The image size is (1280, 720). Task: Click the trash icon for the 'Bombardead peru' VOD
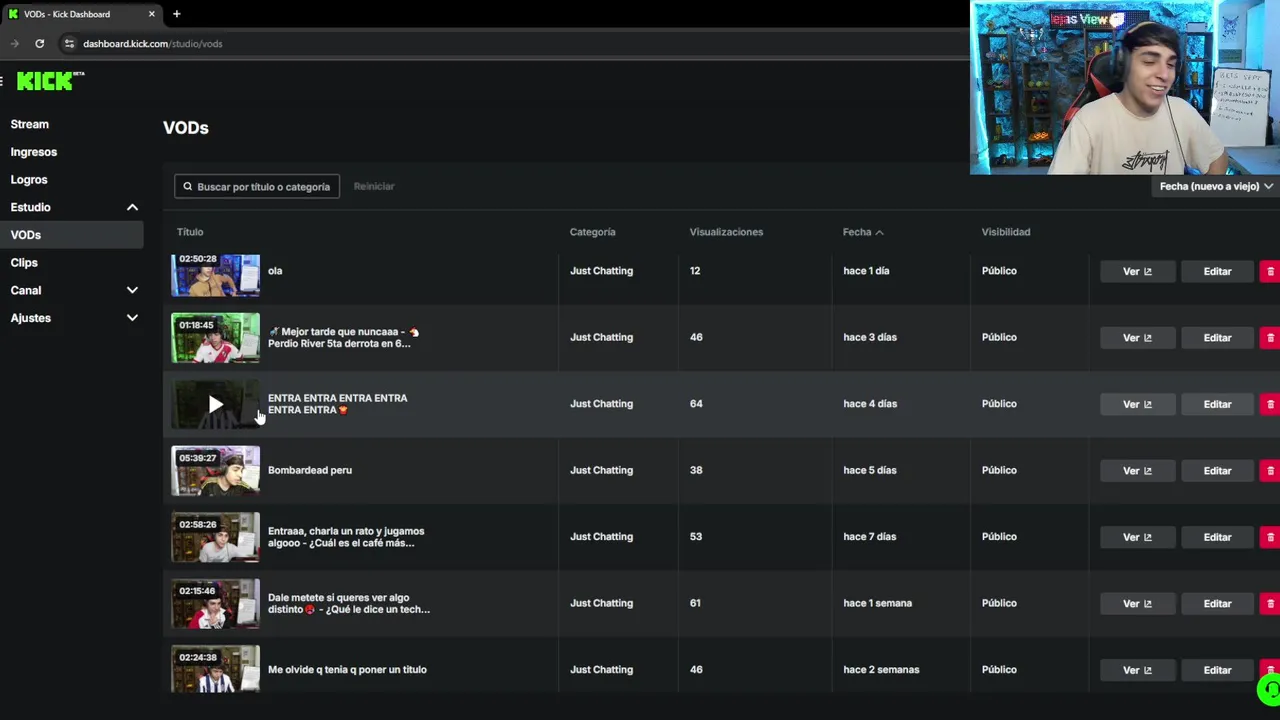point(1270,470)
